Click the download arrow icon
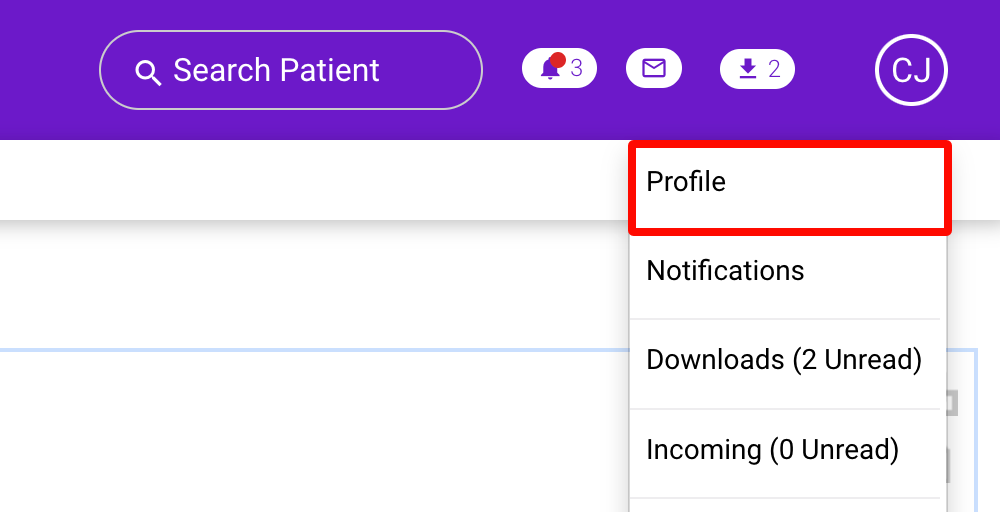Screen dimensions: 1000x512 (746, 69)
